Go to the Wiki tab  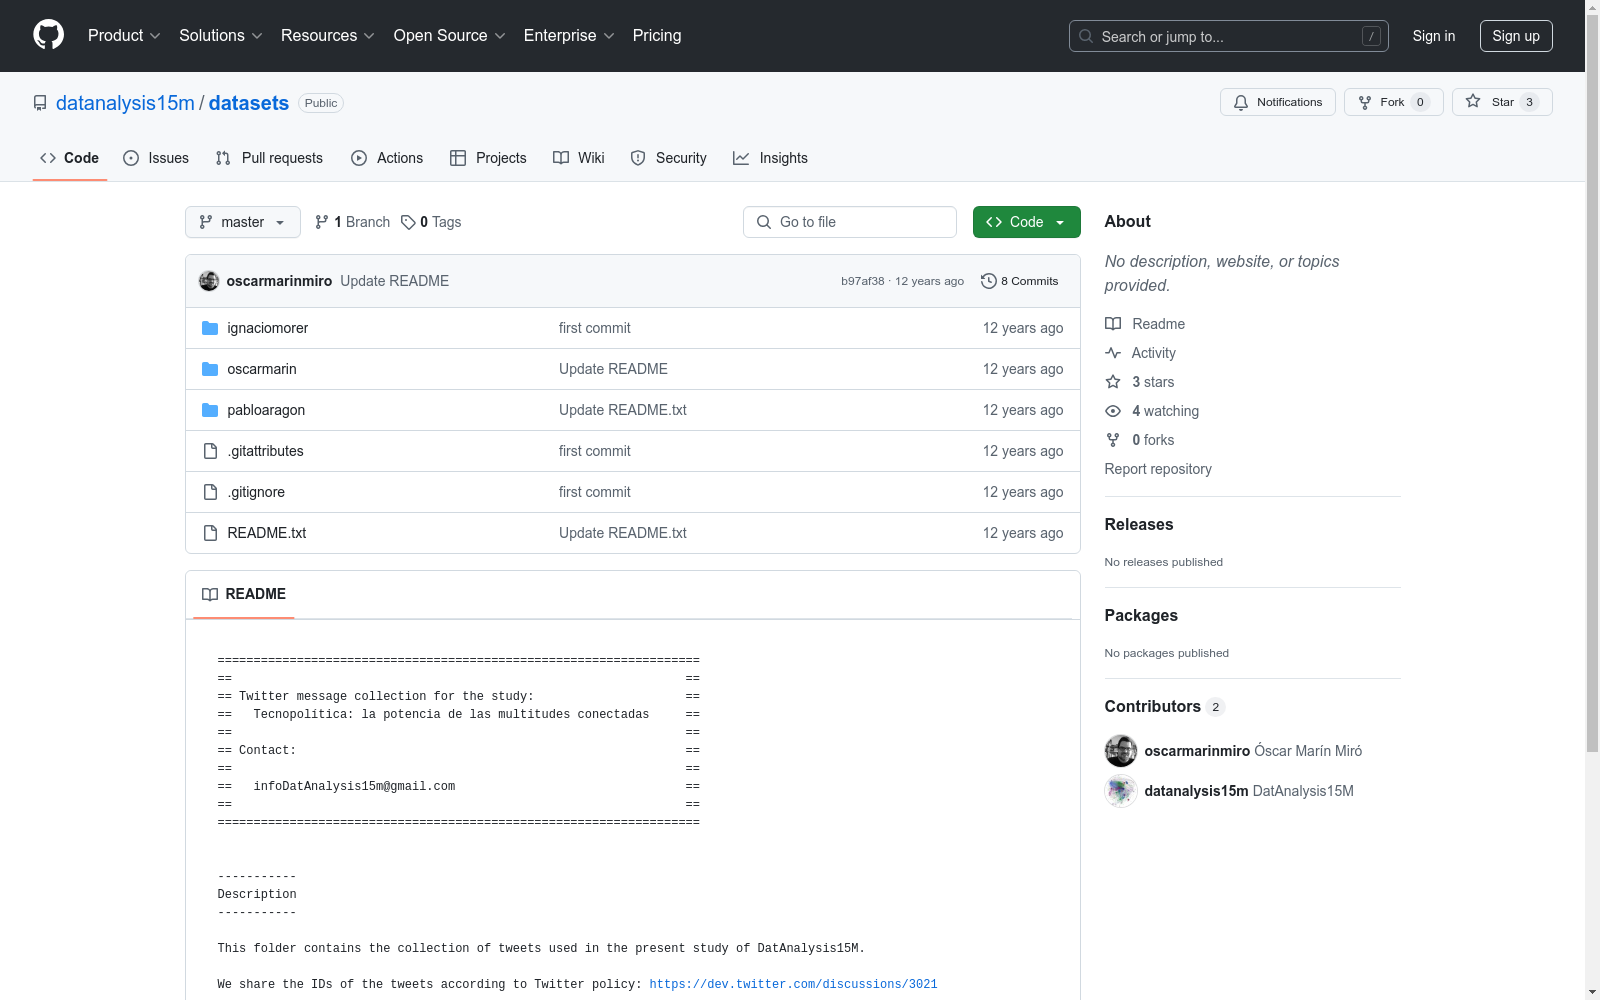click(579, 158)
